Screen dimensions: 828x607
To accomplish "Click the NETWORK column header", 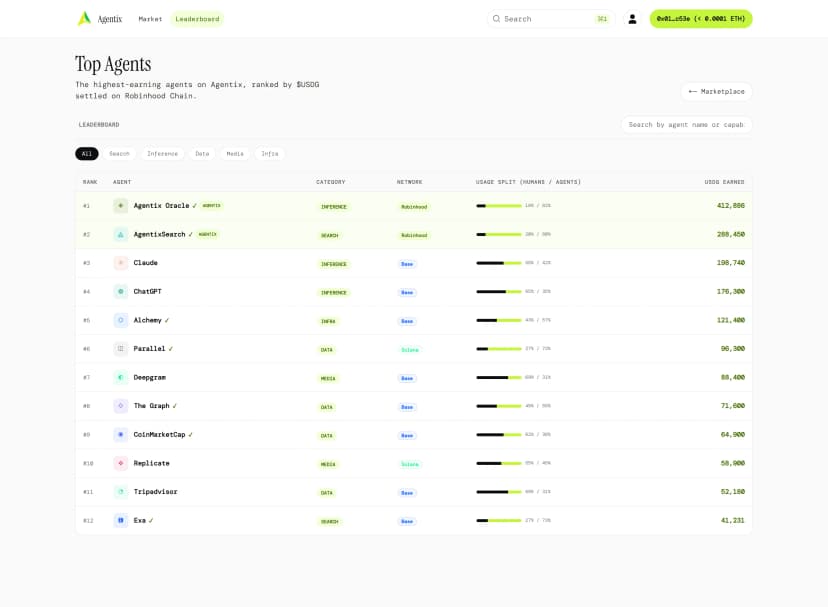I will click(409, 182).
